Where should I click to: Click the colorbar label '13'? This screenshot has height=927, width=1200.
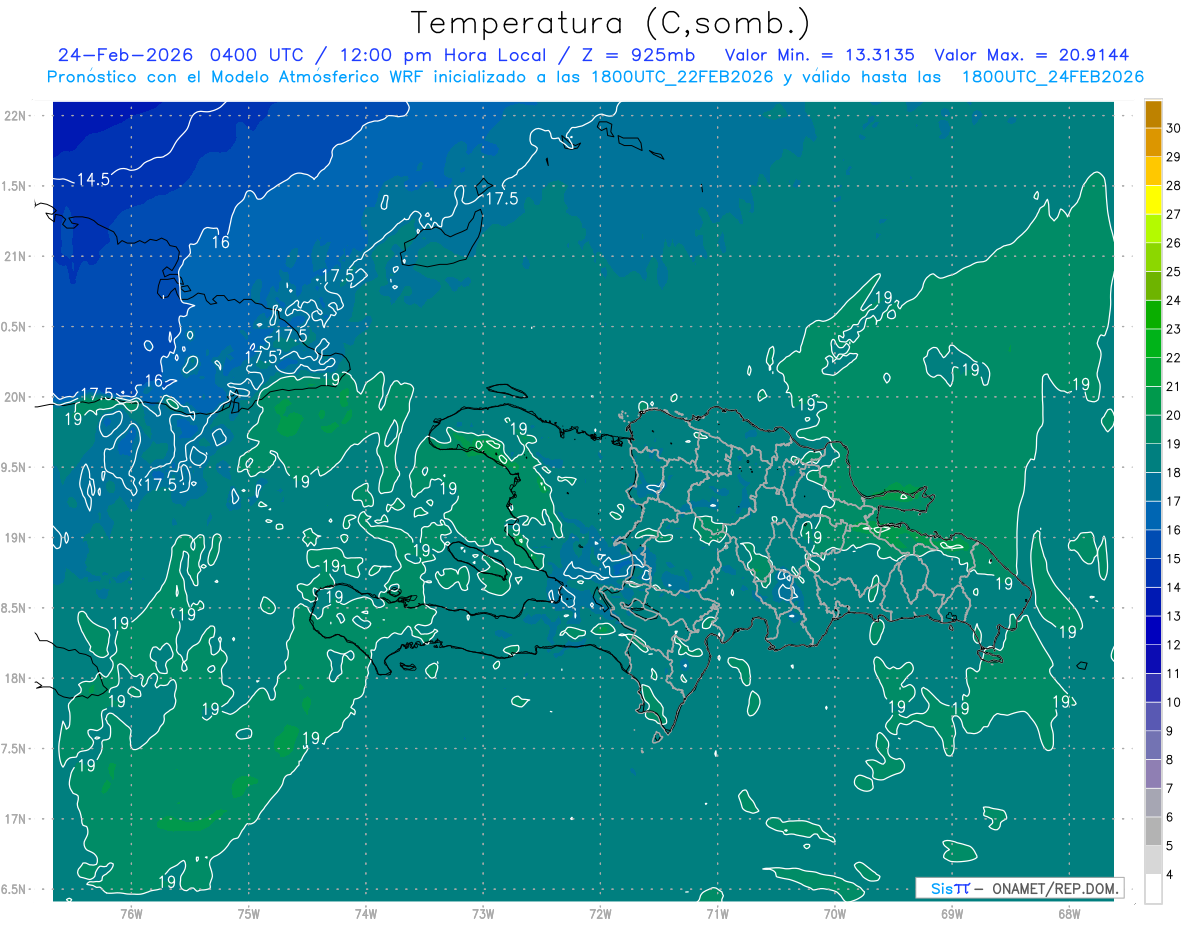point(1174,615)
